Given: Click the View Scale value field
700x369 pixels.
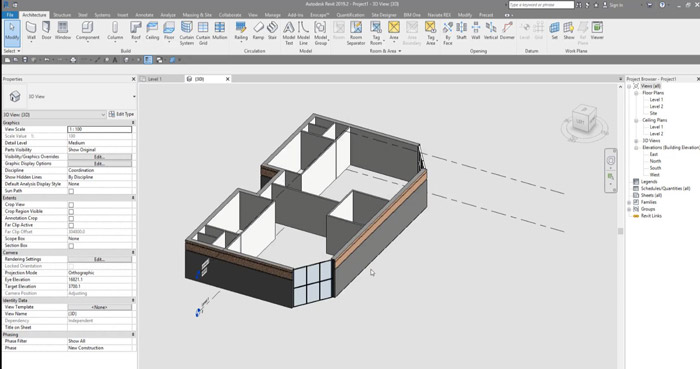Looking at the screenshot, I should click(100, 129).
